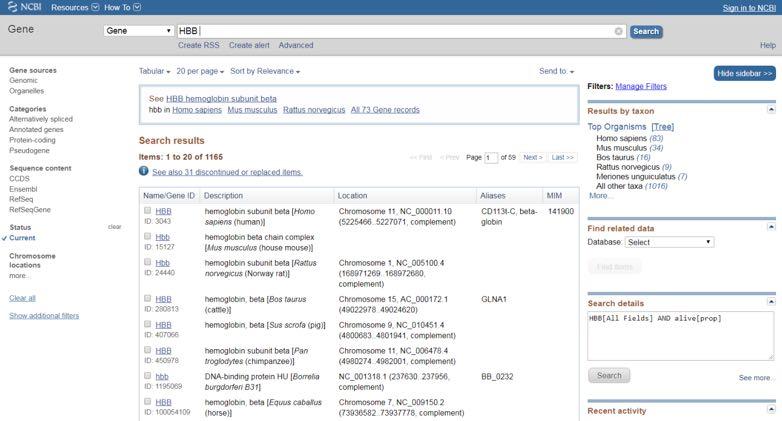Tick the checkbox for HBB ID 100054109
Image resolution: width=782 pixels, height=421 pixels.
148,402
